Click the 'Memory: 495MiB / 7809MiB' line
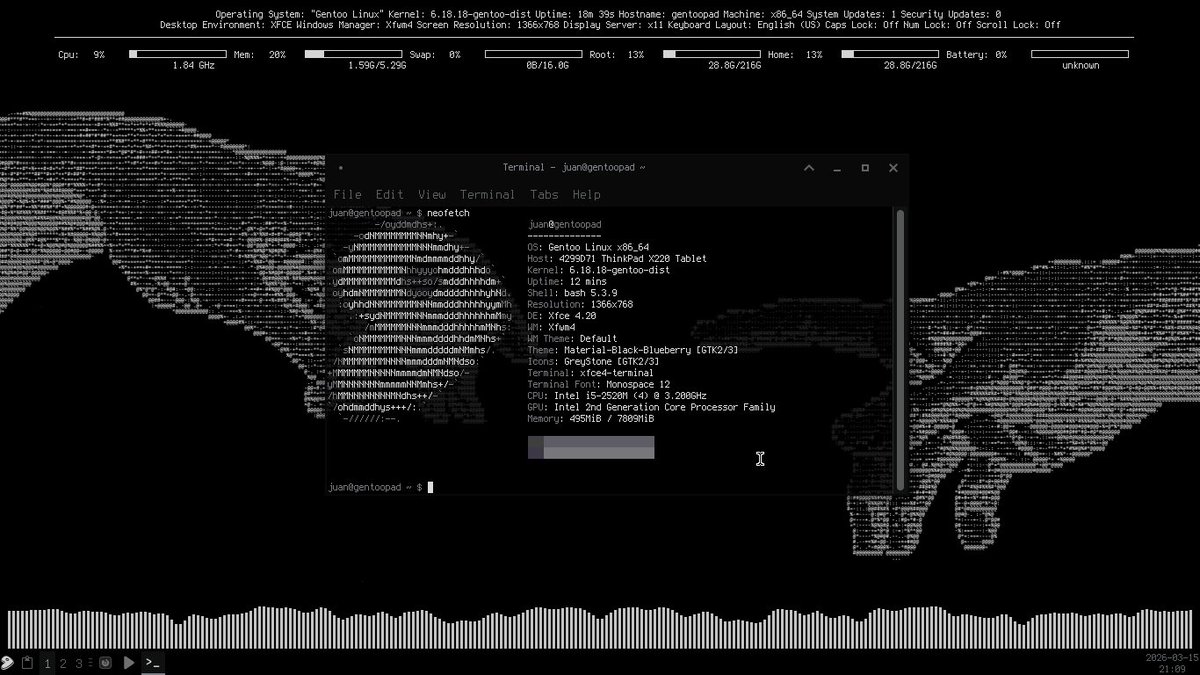The width and height of the screenshot is (1200, 675). (x=591, y=419)
